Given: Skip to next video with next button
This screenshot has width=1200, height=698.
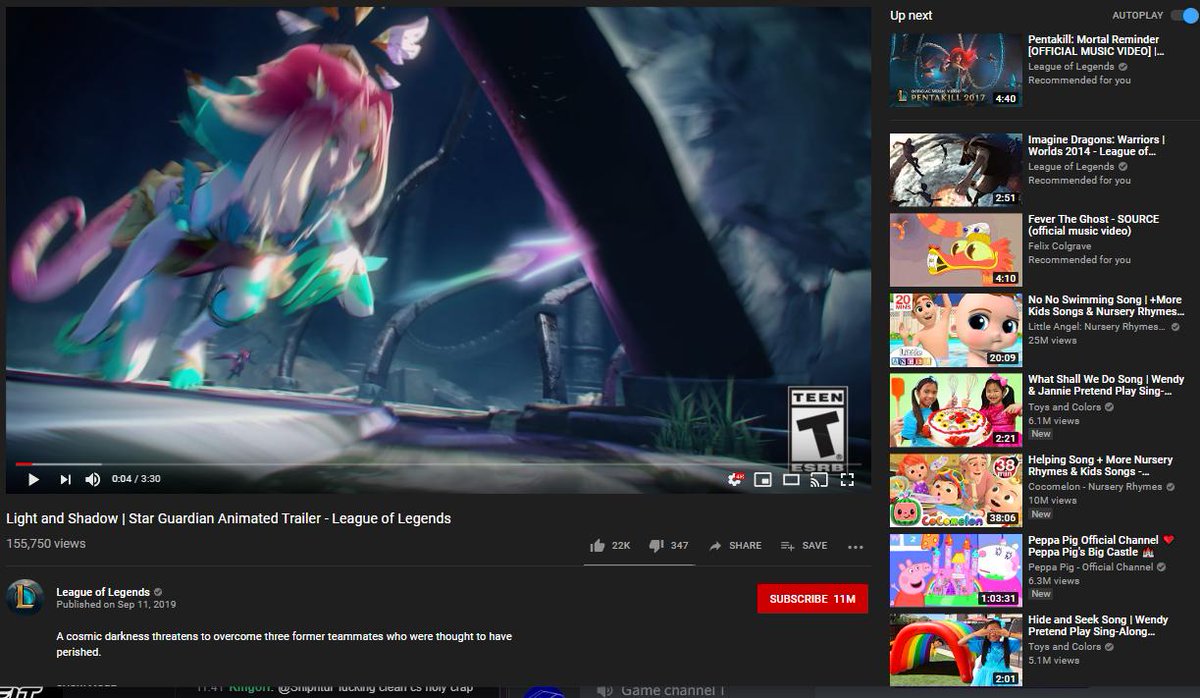Looking at the screenshot, I should pos(65,480).
